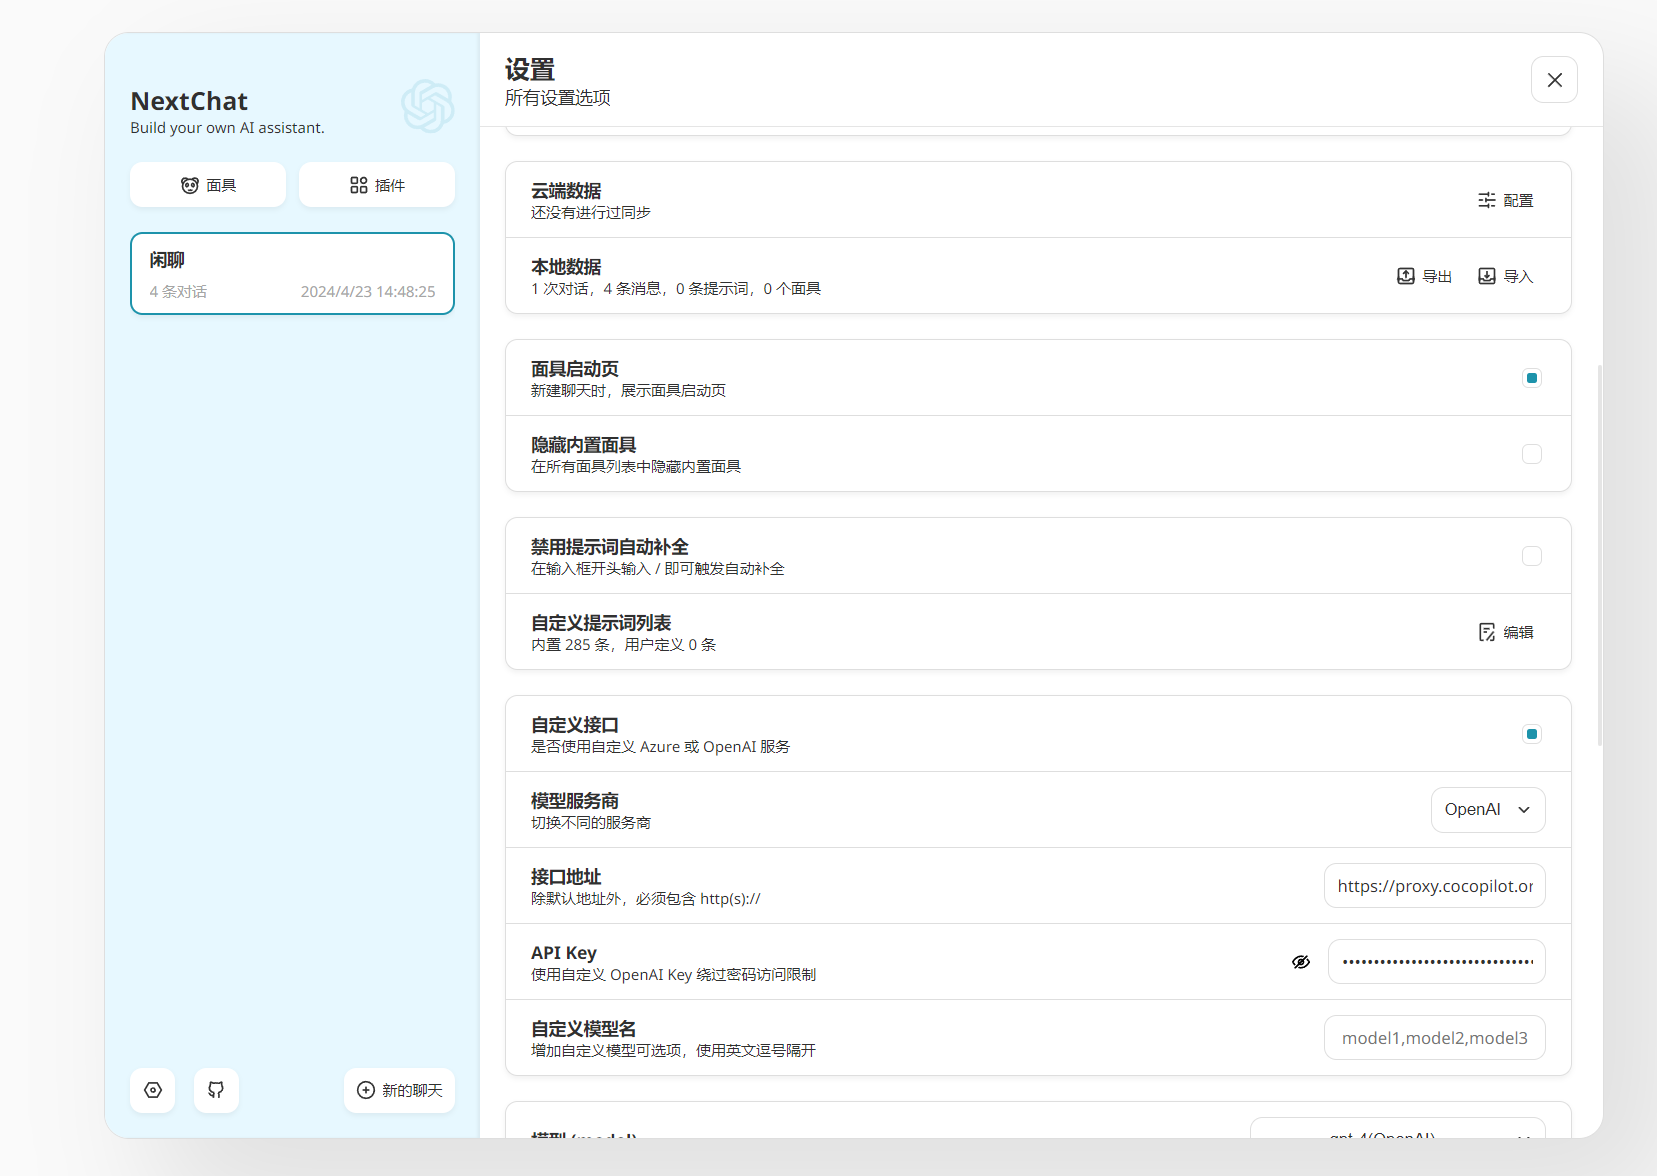Click the 设置 settings title
1657x1176 pixels.
coord(530,70)
